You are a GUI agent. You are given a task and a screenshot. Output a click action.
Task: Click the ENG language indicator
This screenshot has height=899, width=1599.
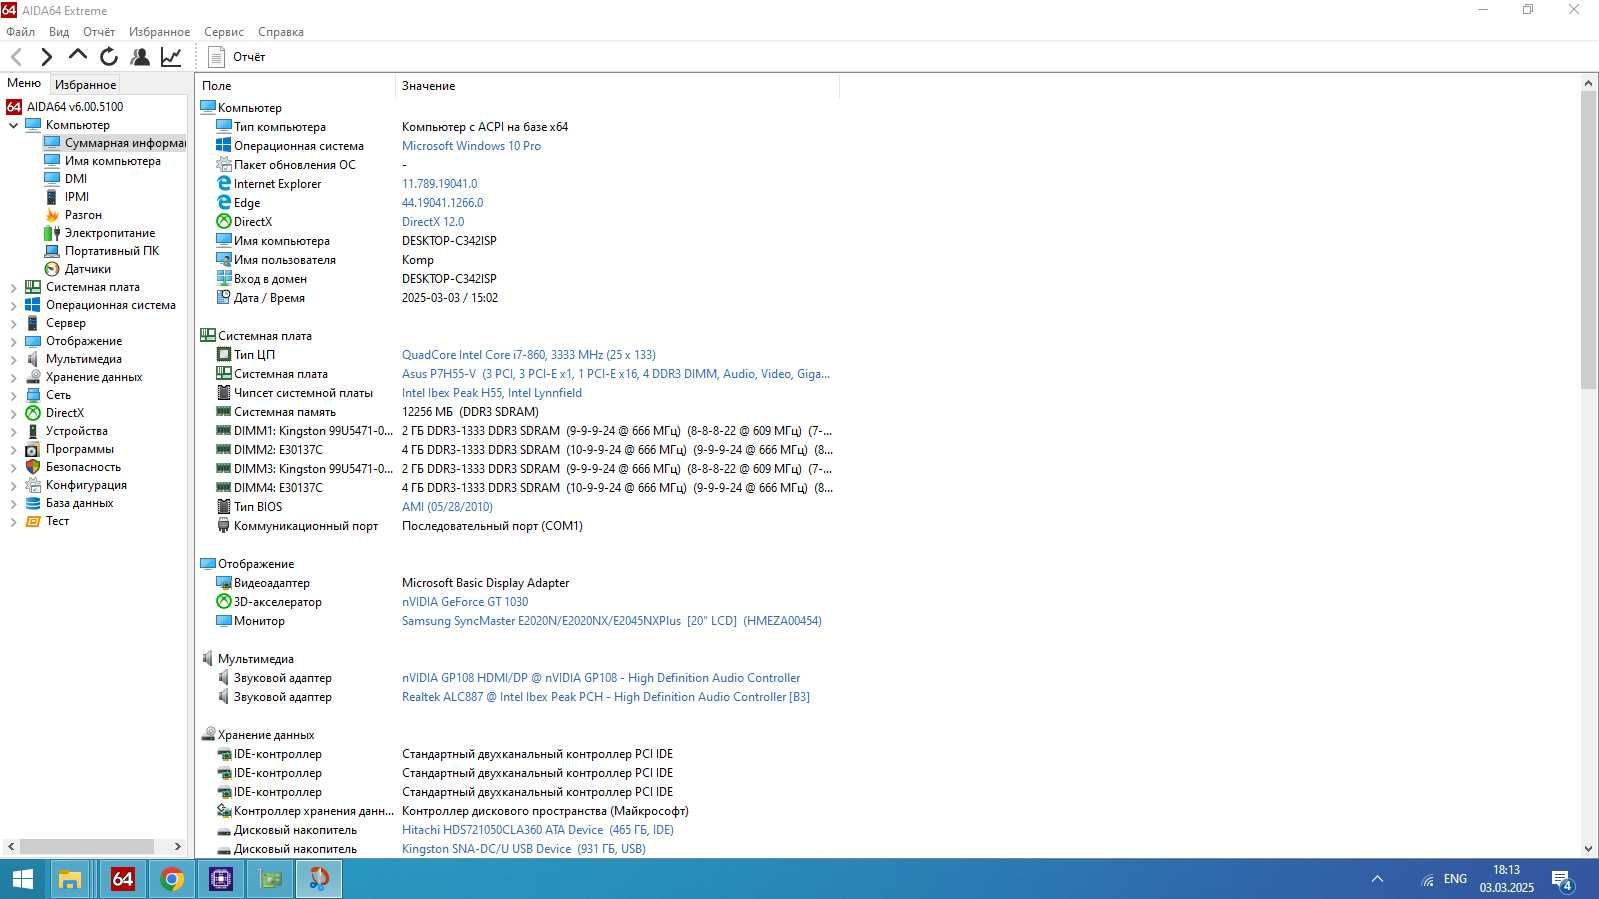pos(1455,879)
